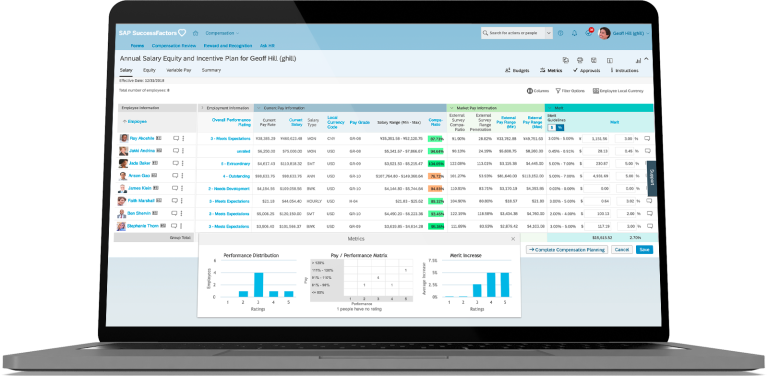Toggle Employee Local Currency
Image resolution: width=768 pixels, height=376 pixels.
618,91
